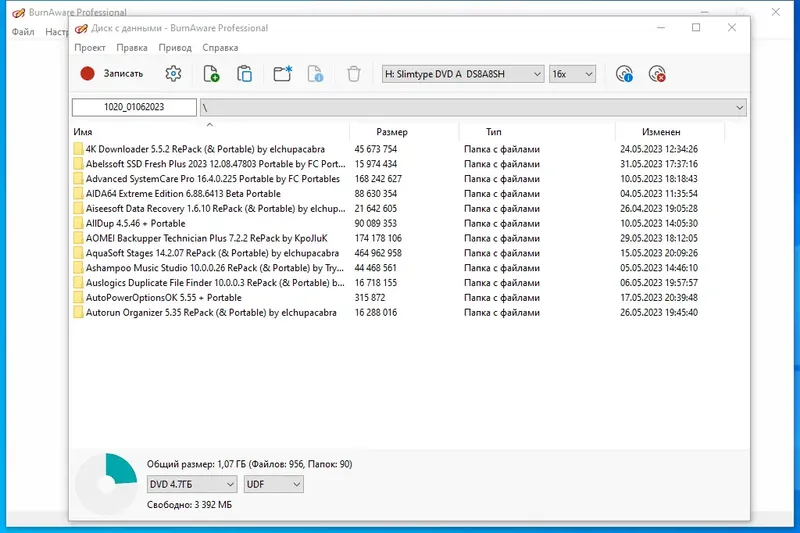Open the 16x write speed dropdown

point(572,74)
